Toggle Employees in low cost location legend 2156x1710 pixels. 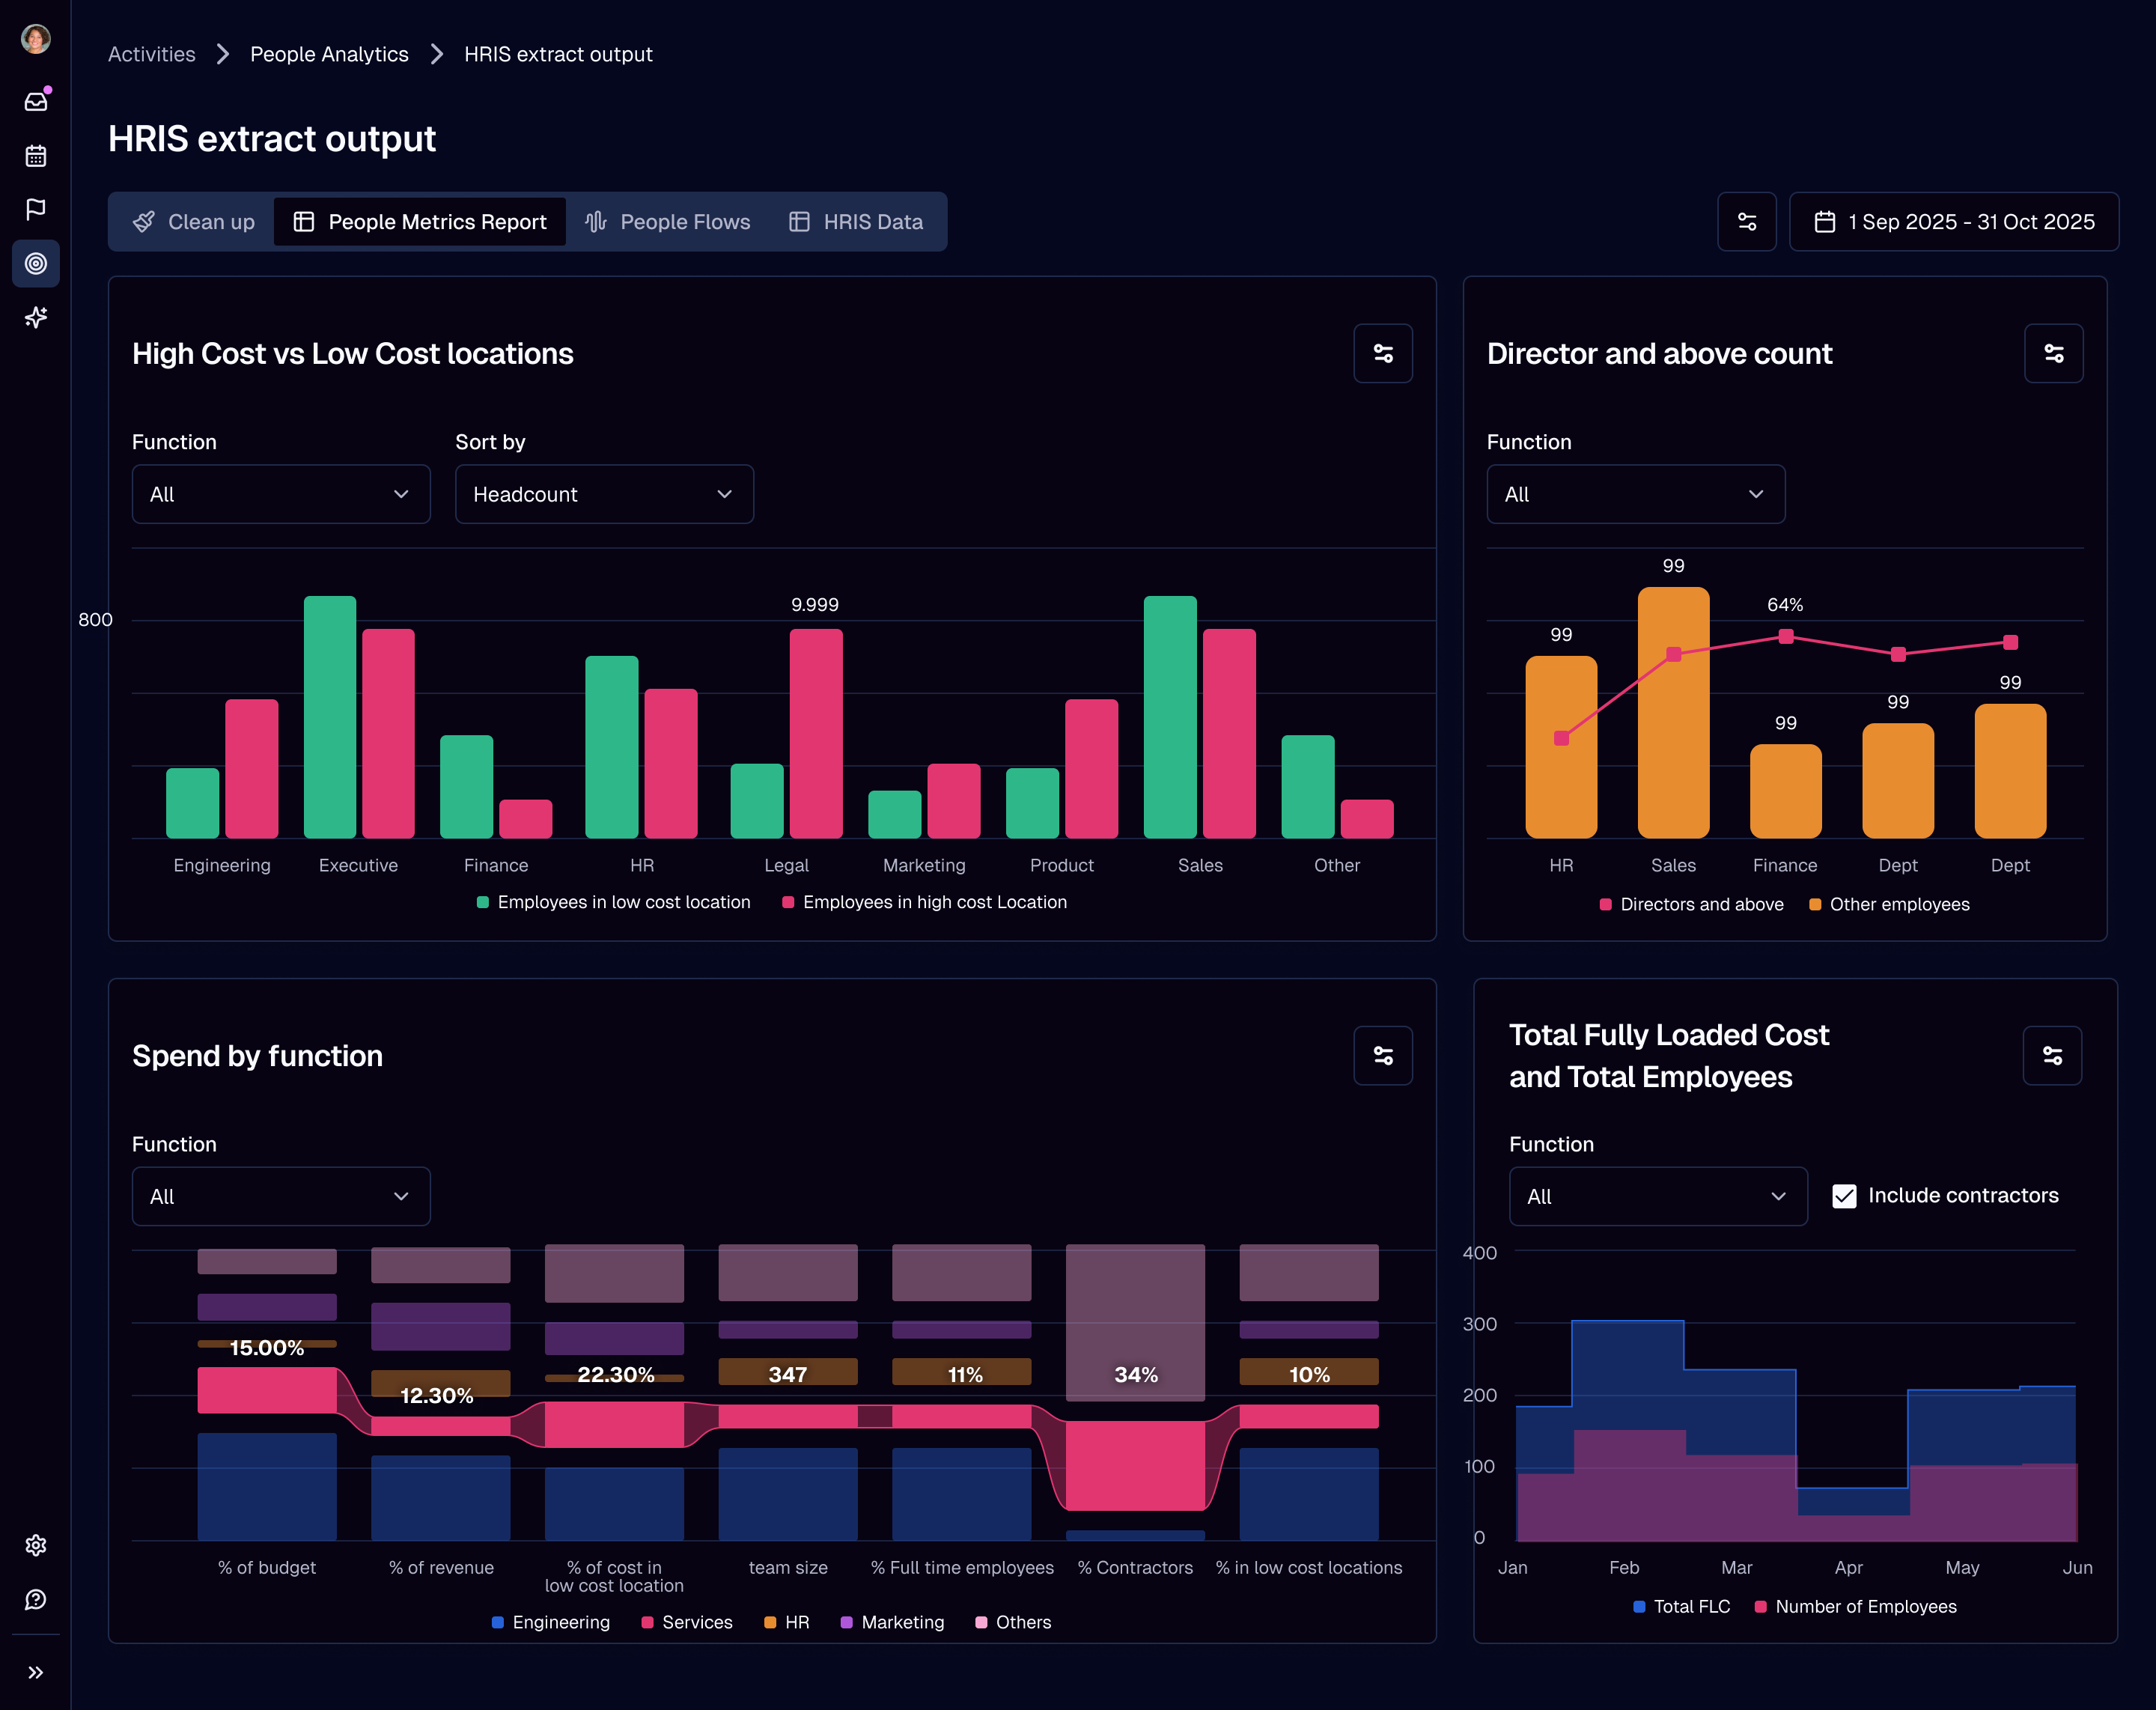tap(614, 902)
